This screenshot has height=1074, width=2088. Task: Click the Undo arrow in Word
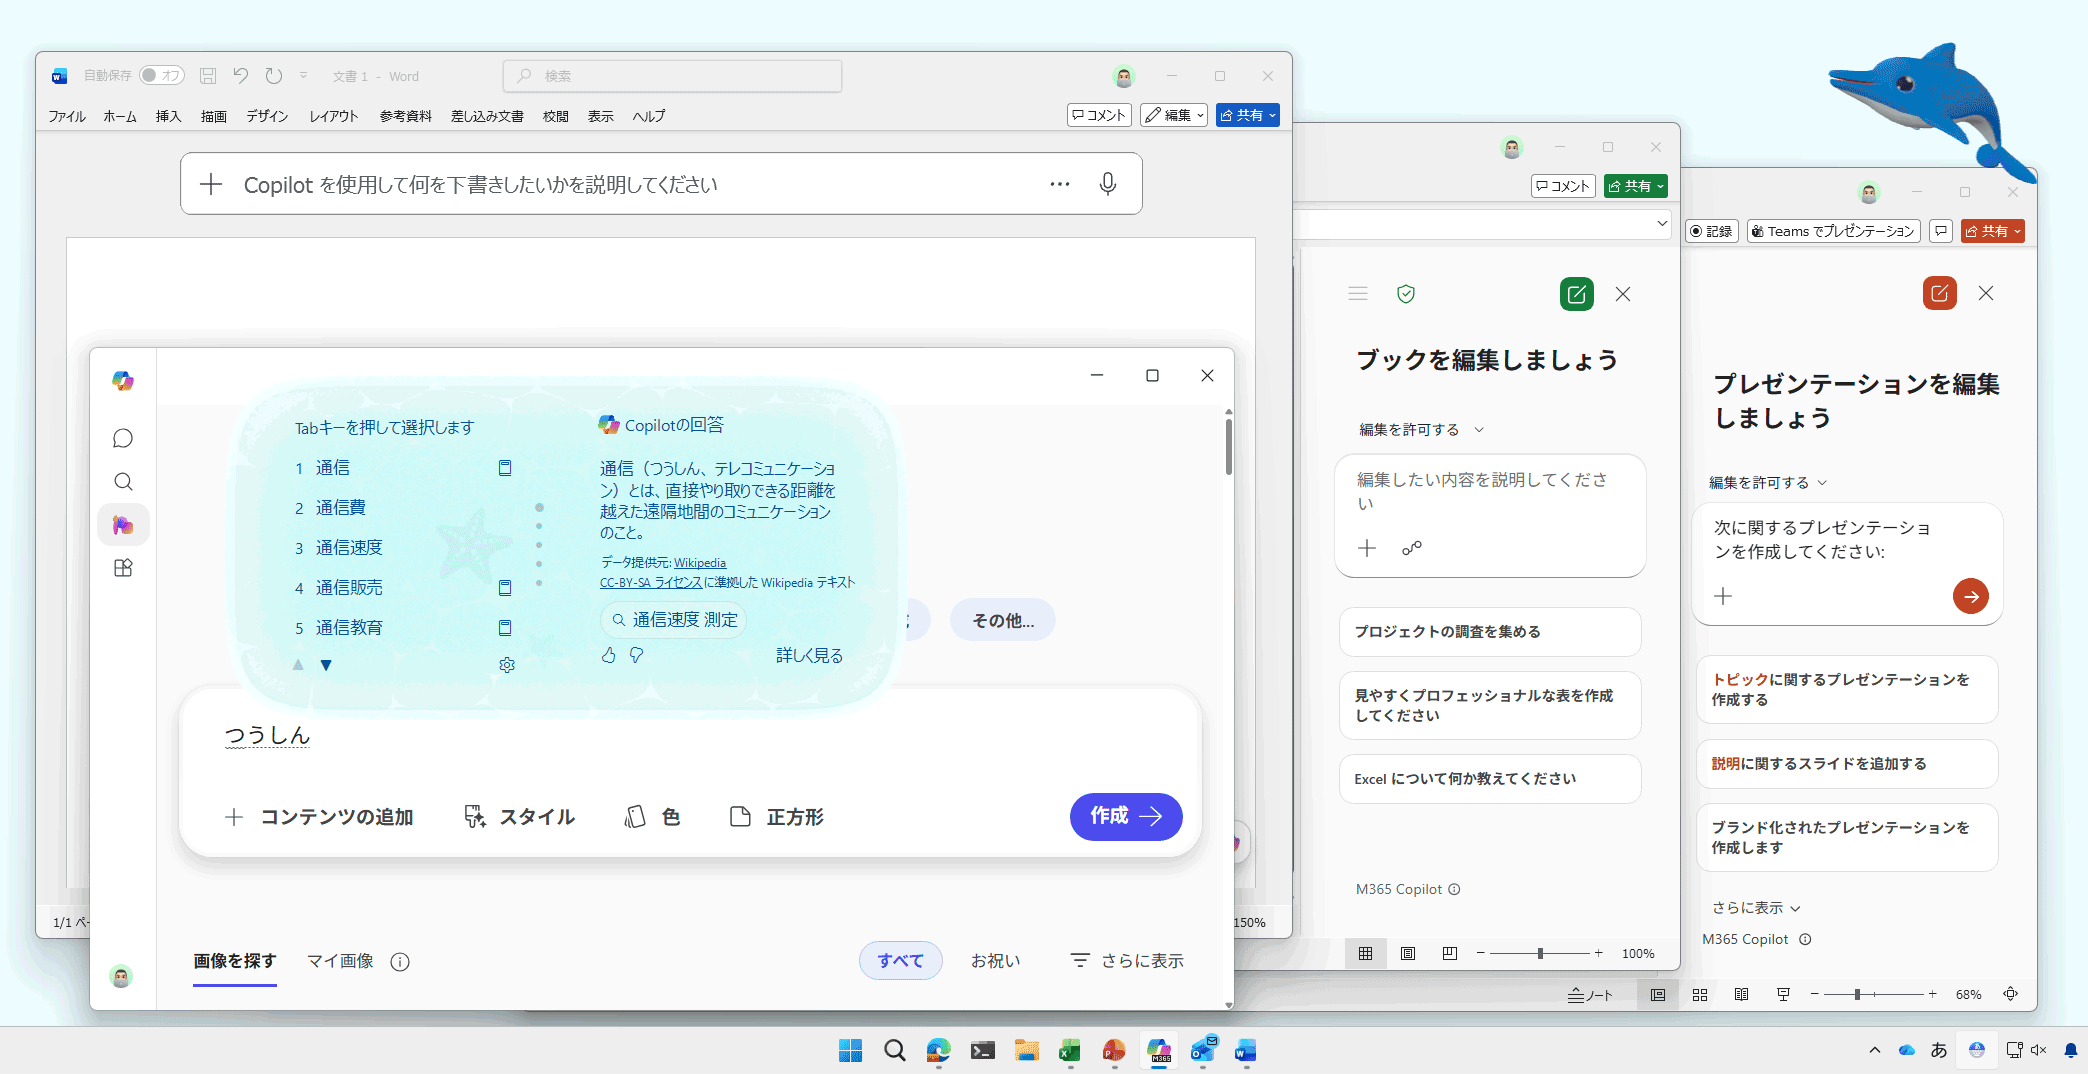[241, 76]
